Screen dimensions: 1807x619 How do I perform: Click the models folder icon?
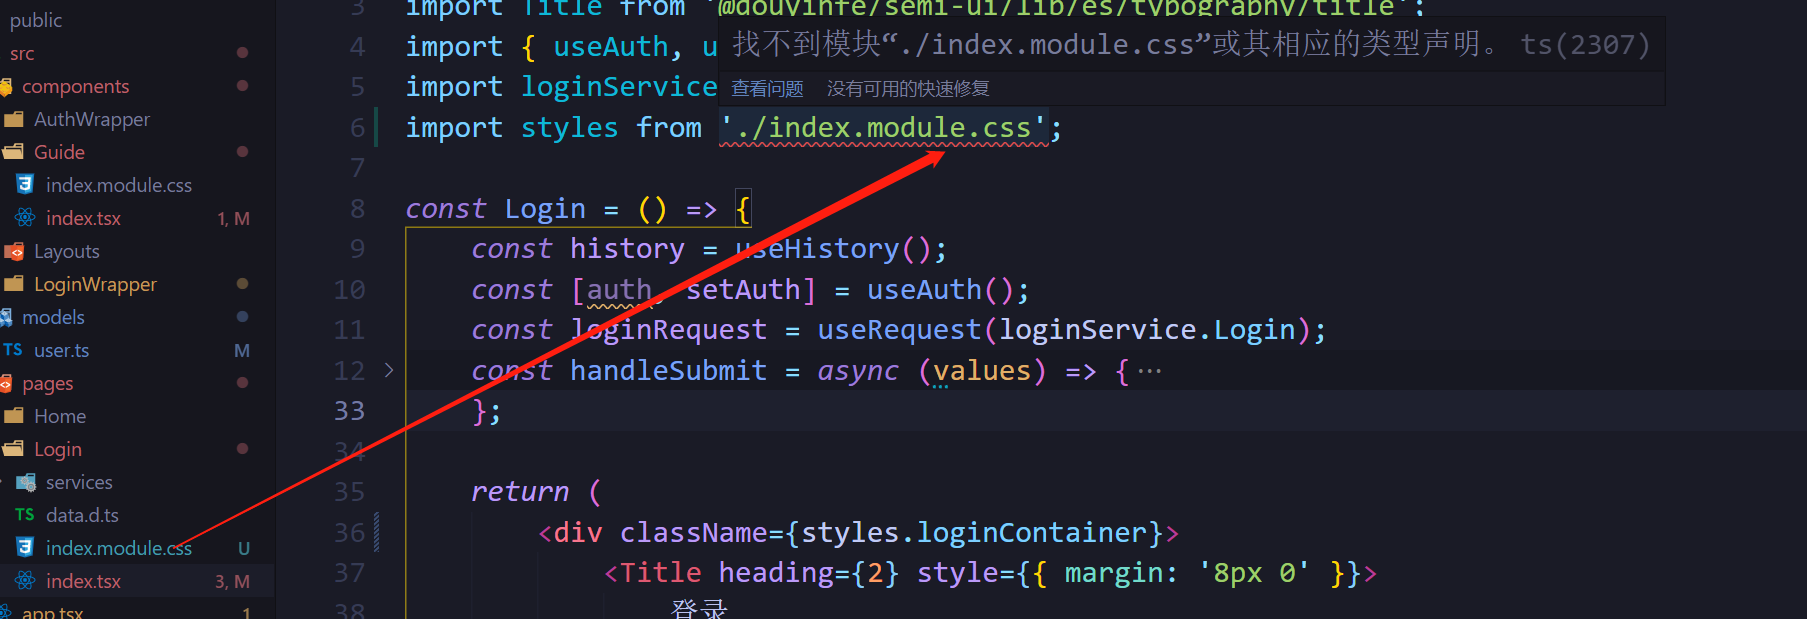tap(6, 317)
